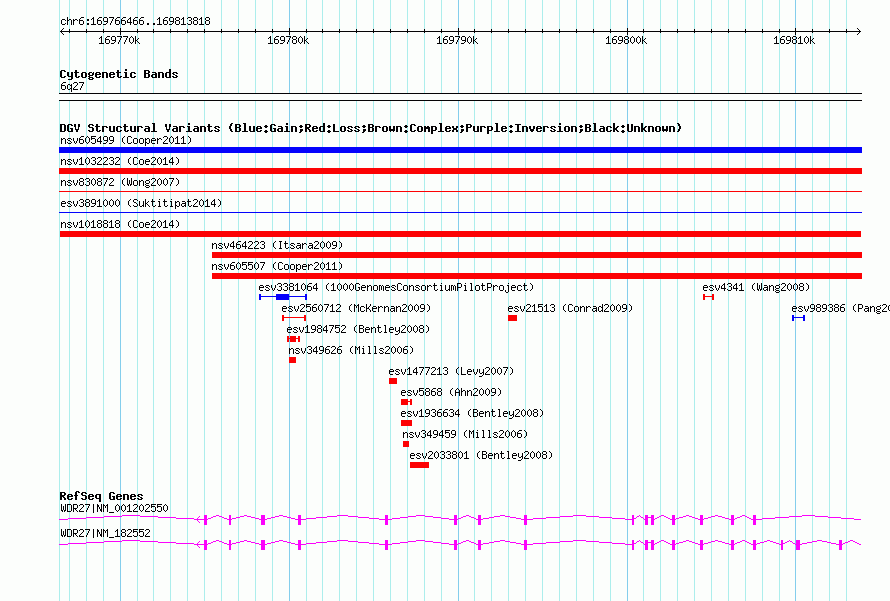Select the nsv1032232 (Coe2014) label
This screenshot has width=890, height=601.
pyautogui.click(x=120, y=161)
